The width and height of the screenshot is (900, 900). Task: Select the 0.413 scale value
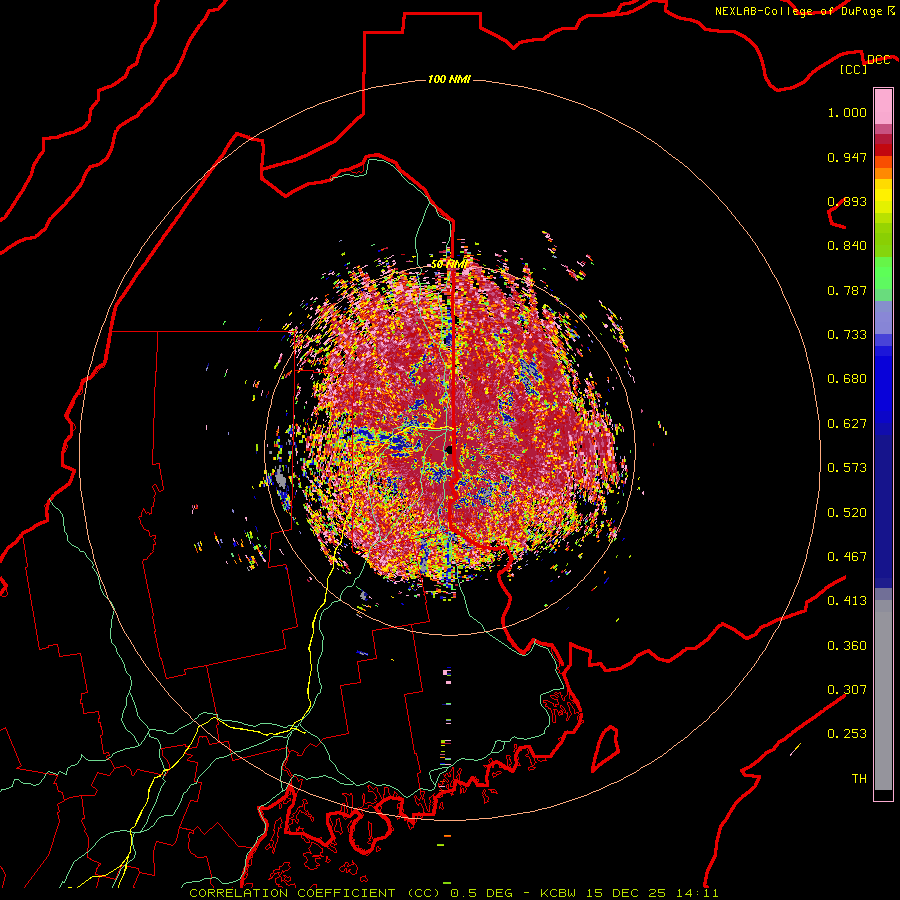(x=847, y=601)
